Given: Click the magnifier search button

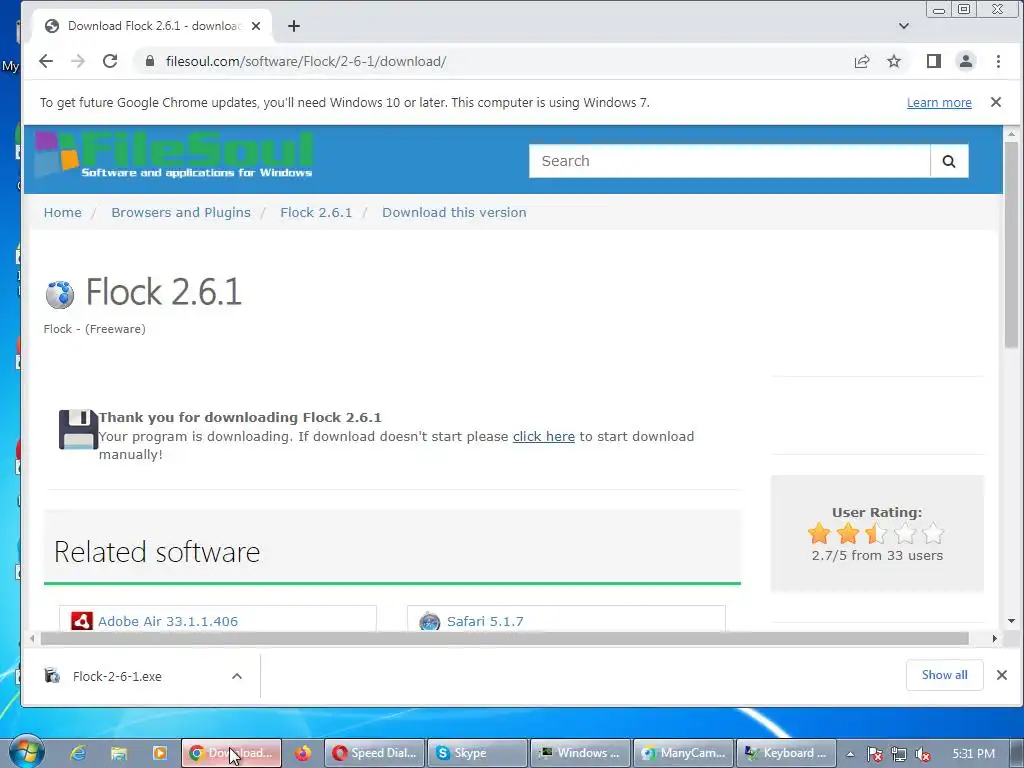Looking at the screenshot, I should pos(949,161).
